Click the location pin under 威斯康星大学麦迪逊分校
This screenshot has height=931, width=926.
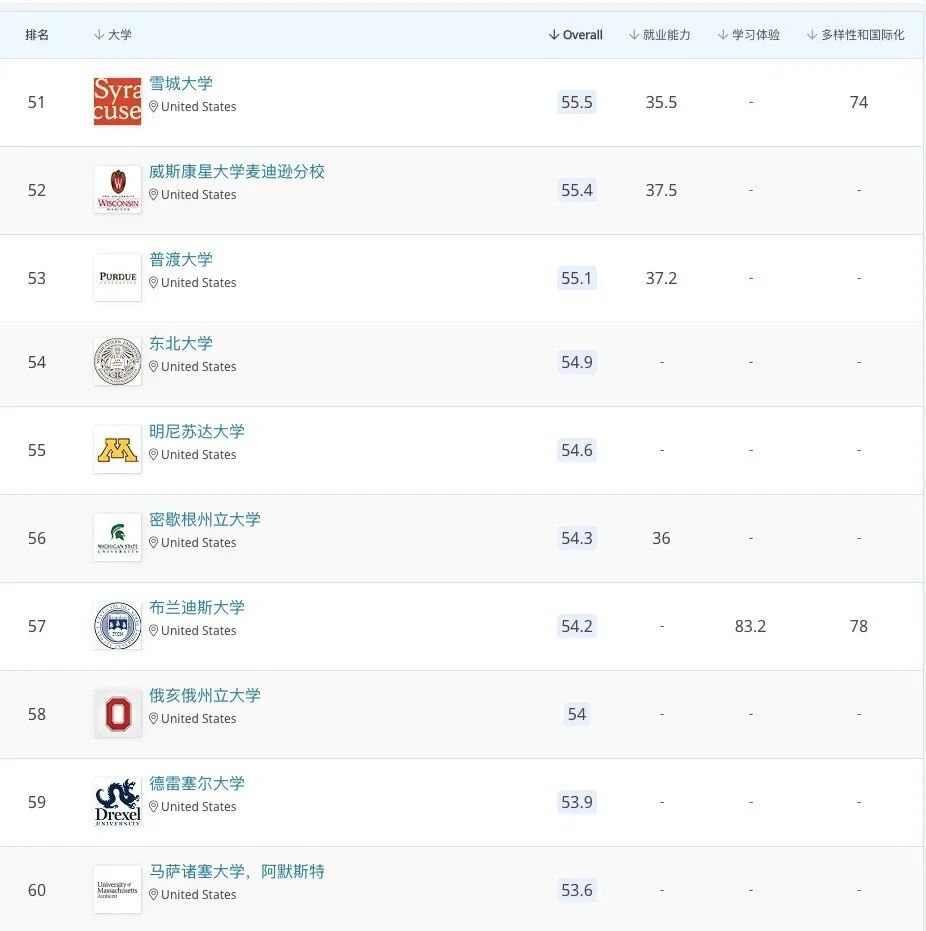tap(153, 195)
